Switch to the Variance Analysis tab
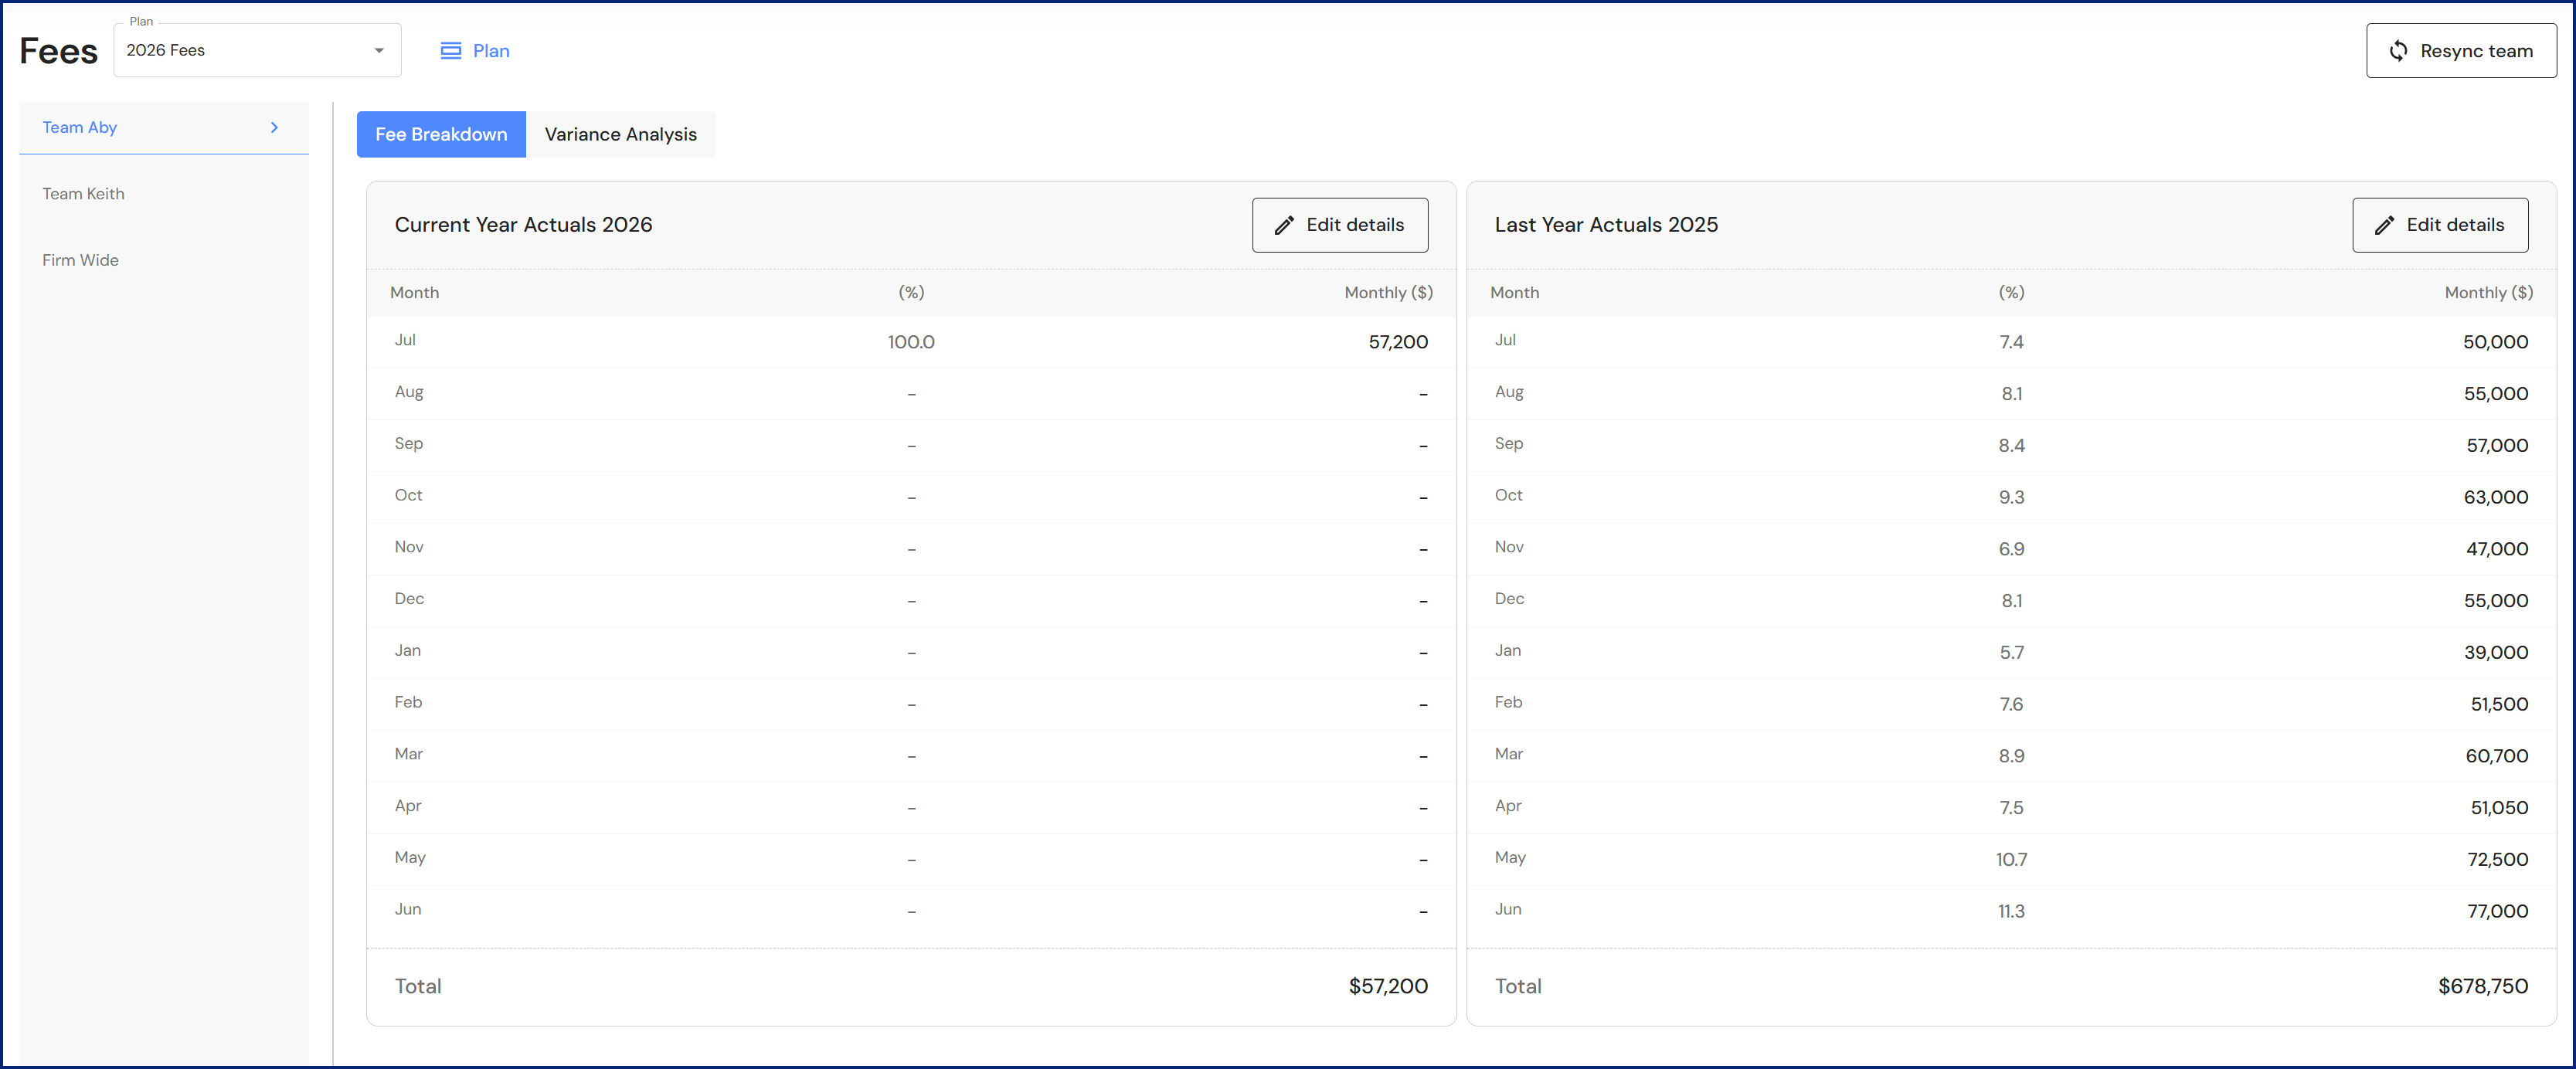Screen dimensions: 2576x1069 click(620, 135)
